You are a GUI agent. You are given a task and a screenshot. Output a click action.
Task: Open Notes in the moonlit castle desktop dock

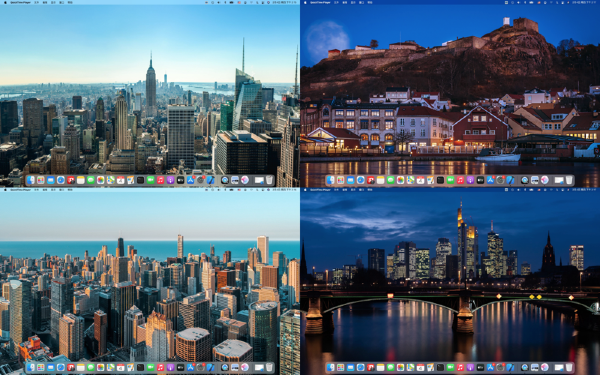pos(381,180)
